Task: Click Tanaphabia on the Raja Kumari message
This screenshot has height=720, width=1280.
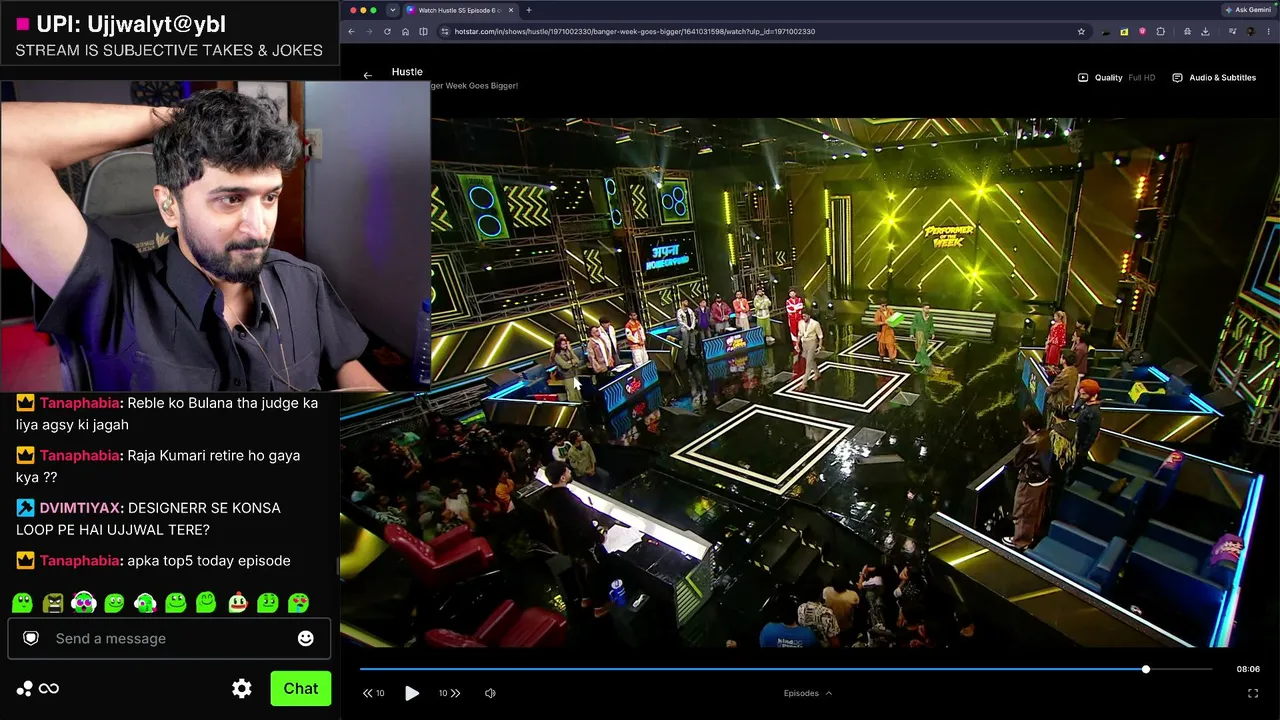Action: click(x=80, y=455)
